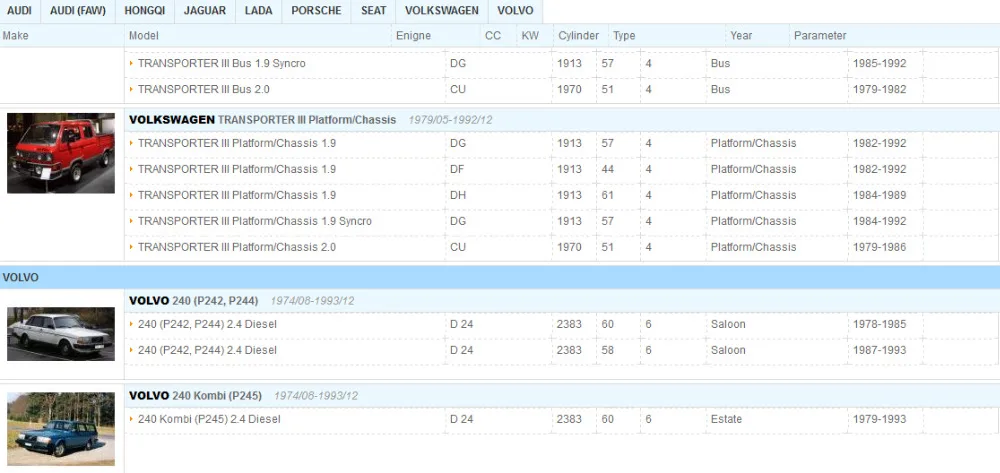Open the SEAT tab

pyautogui.click(x=373, y=11)
